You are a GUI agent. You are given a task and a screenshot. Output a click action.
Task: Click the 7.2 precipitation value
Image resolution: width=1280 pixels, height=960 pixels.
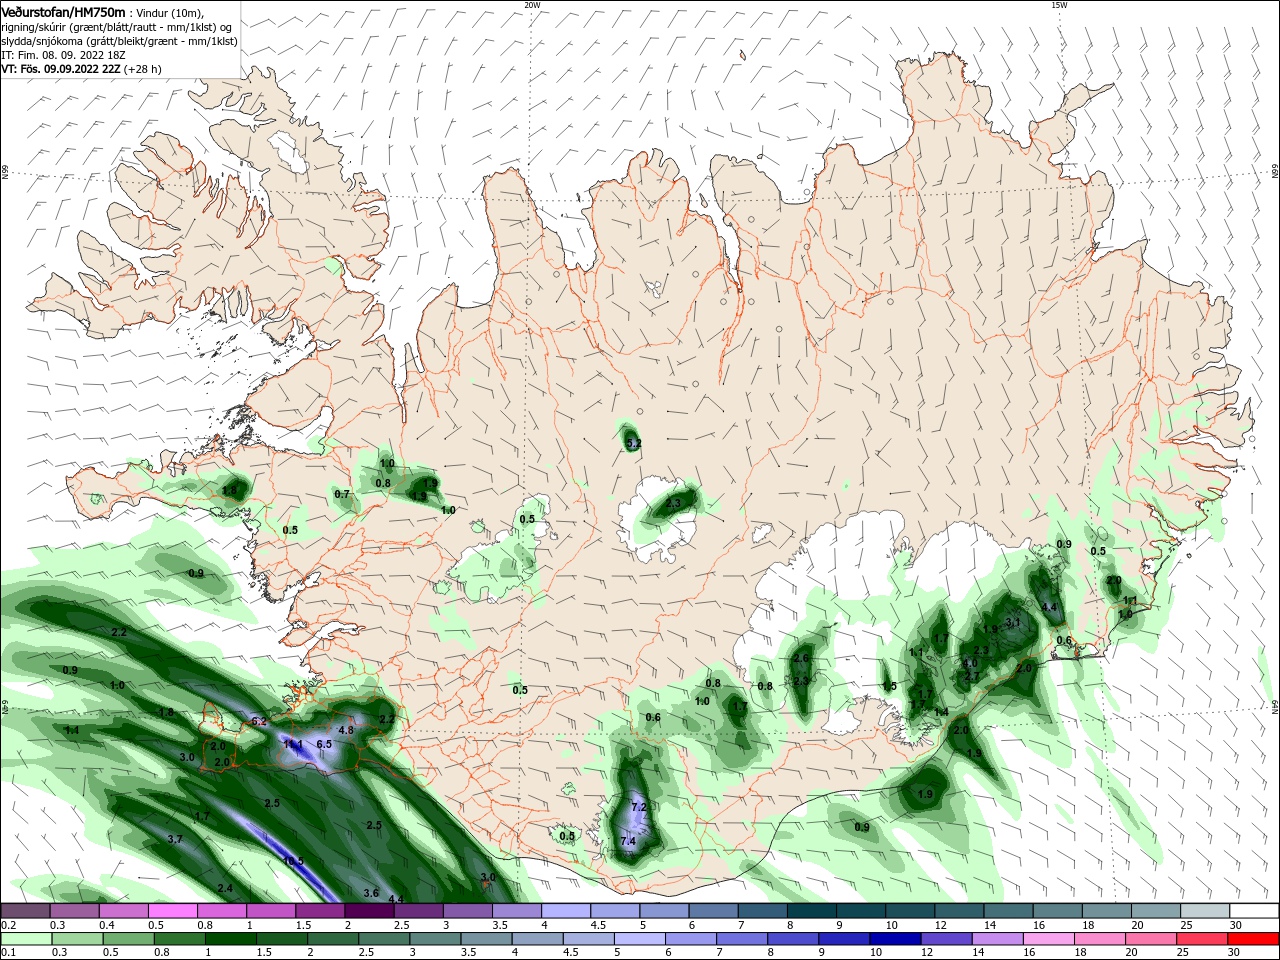tap(640, 806)
